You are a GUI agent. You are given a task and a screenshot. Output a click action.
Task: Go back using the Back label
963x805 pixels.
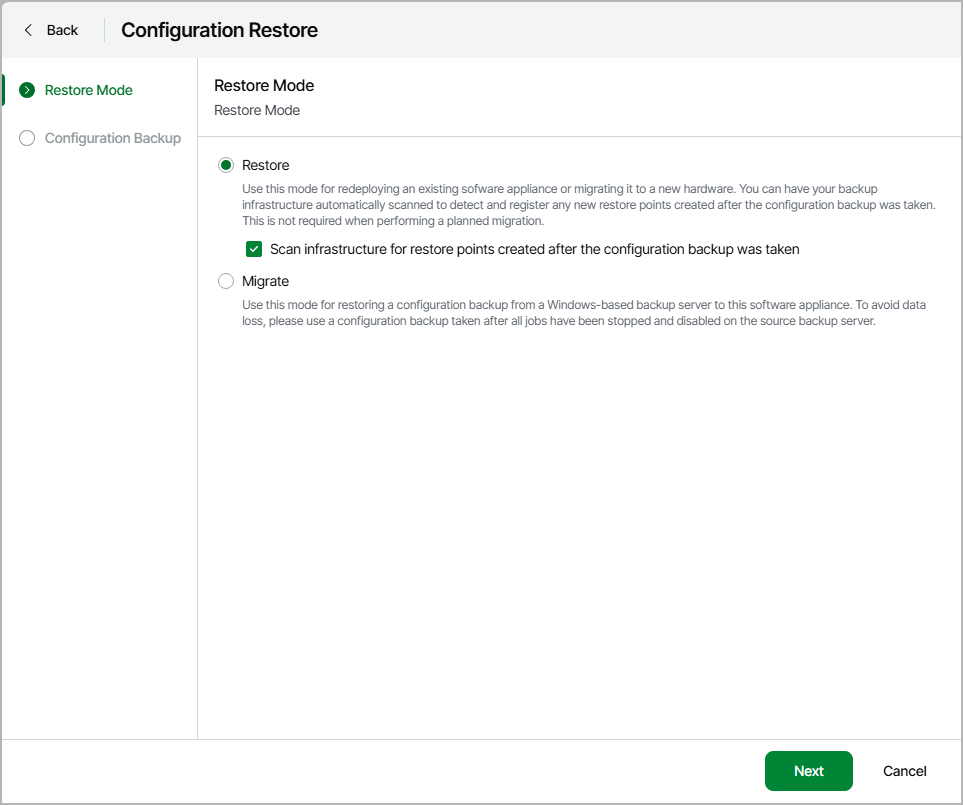coord(62,30)
